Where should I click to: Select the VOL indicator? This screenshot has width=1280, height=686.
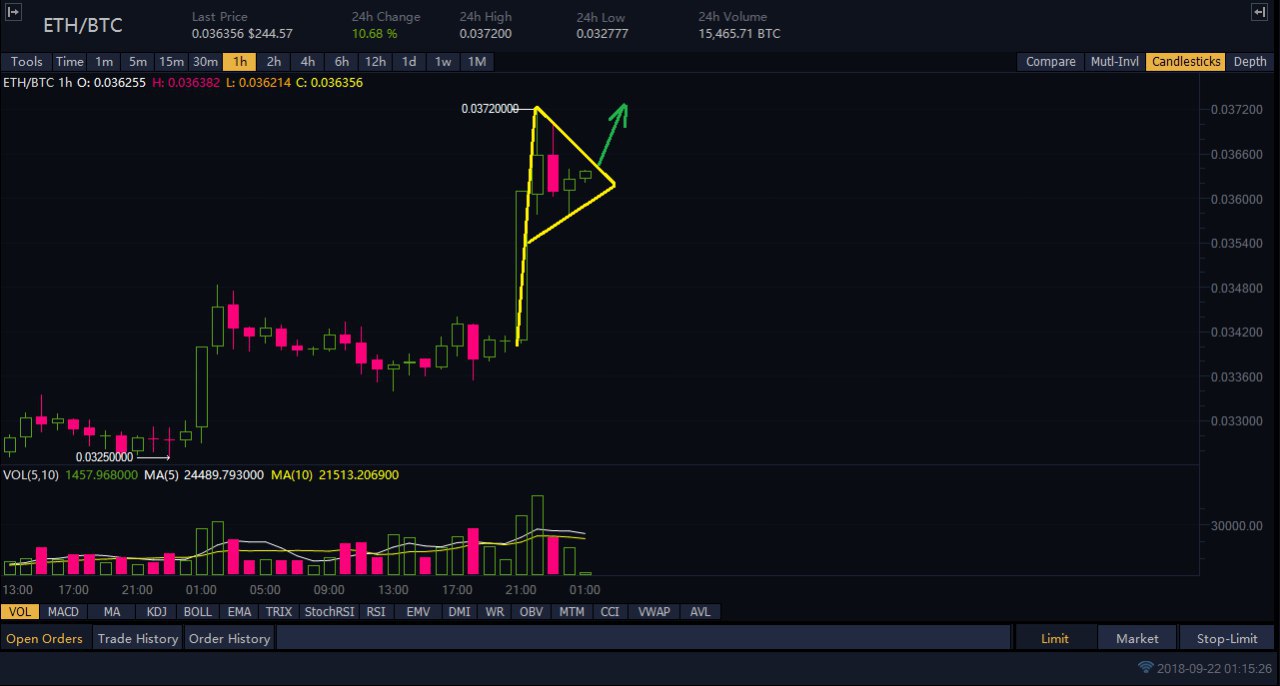point(20,611)
